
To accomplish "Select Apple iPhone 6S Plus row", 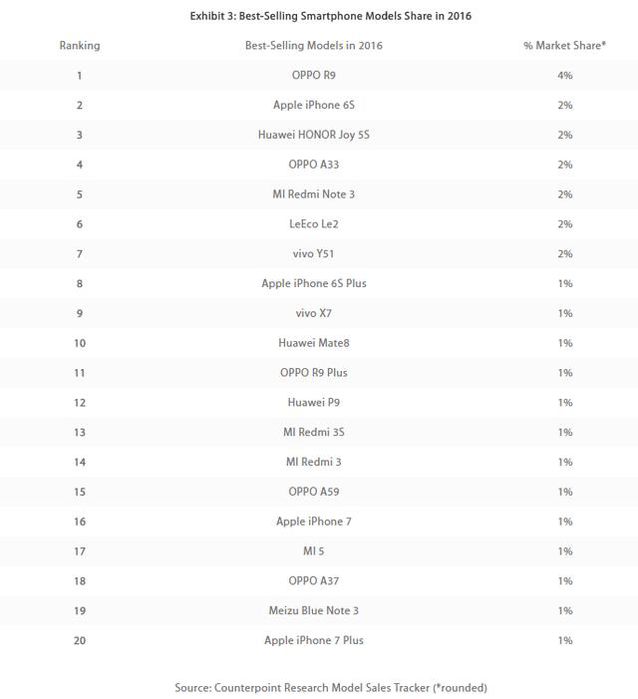I will 314,283.
